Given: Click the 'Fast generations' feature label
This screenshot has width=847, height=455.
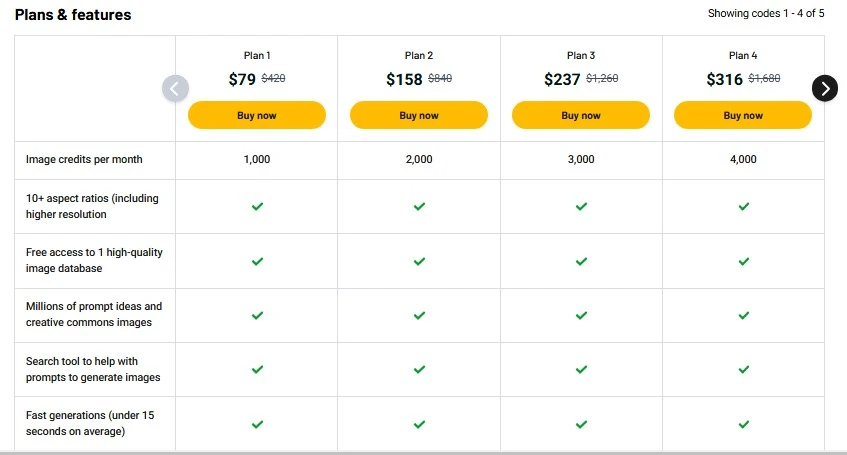Looking at the screenshot, I should [90, 423].
